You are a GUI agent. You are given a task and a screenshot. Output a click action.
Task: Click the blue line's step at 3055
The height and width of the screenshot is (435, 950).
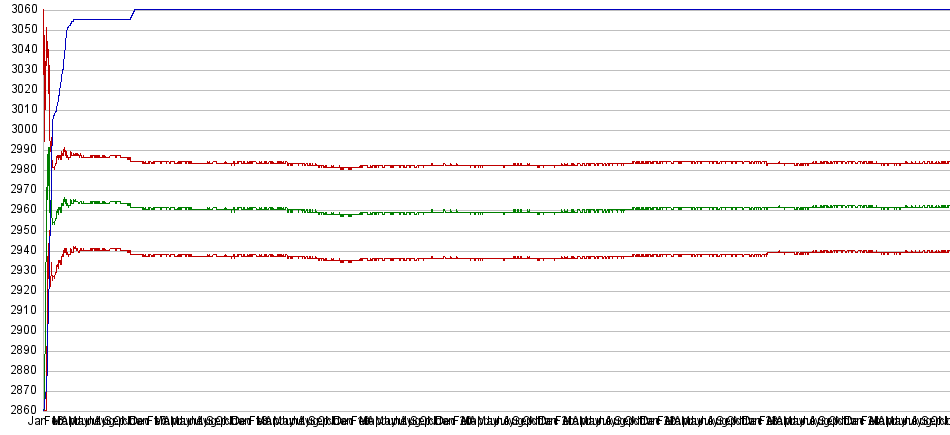(100, 19)
